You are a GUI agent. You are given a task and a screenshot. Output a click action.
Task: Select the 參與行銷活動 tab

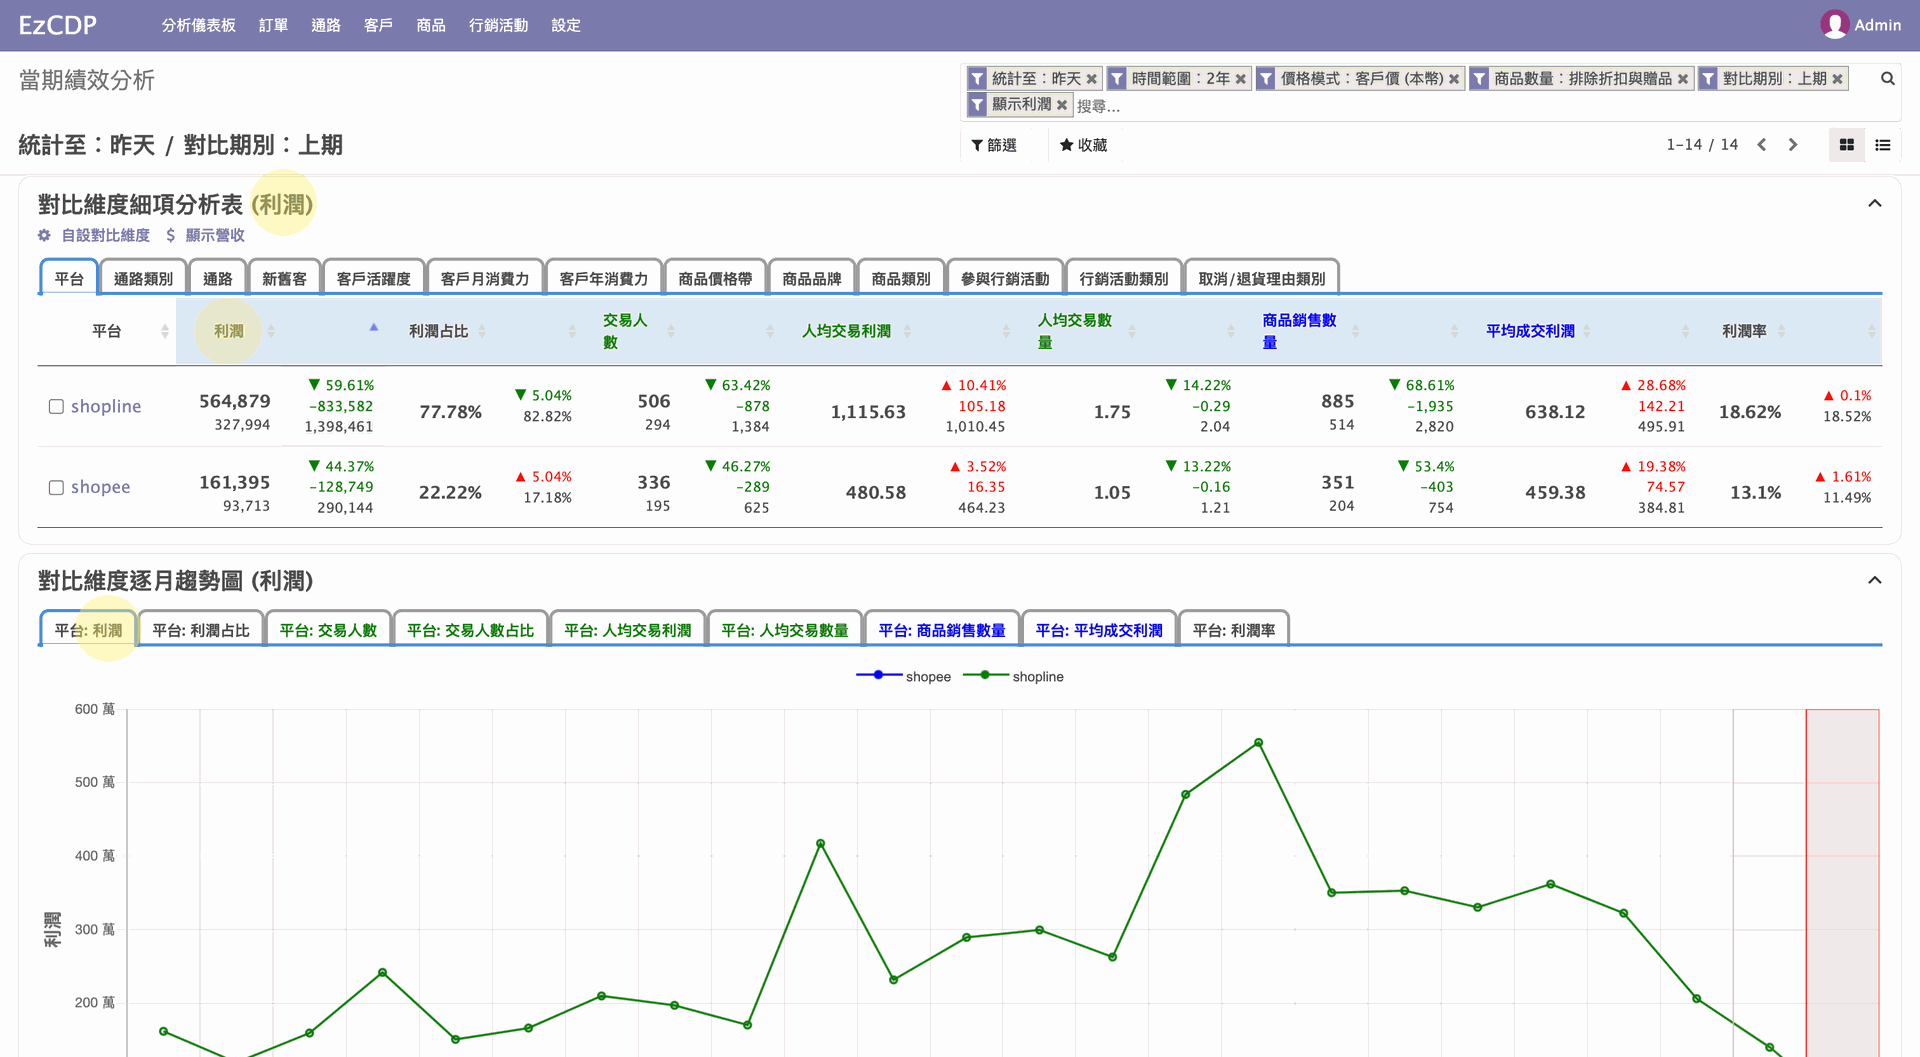point(1005,278)
